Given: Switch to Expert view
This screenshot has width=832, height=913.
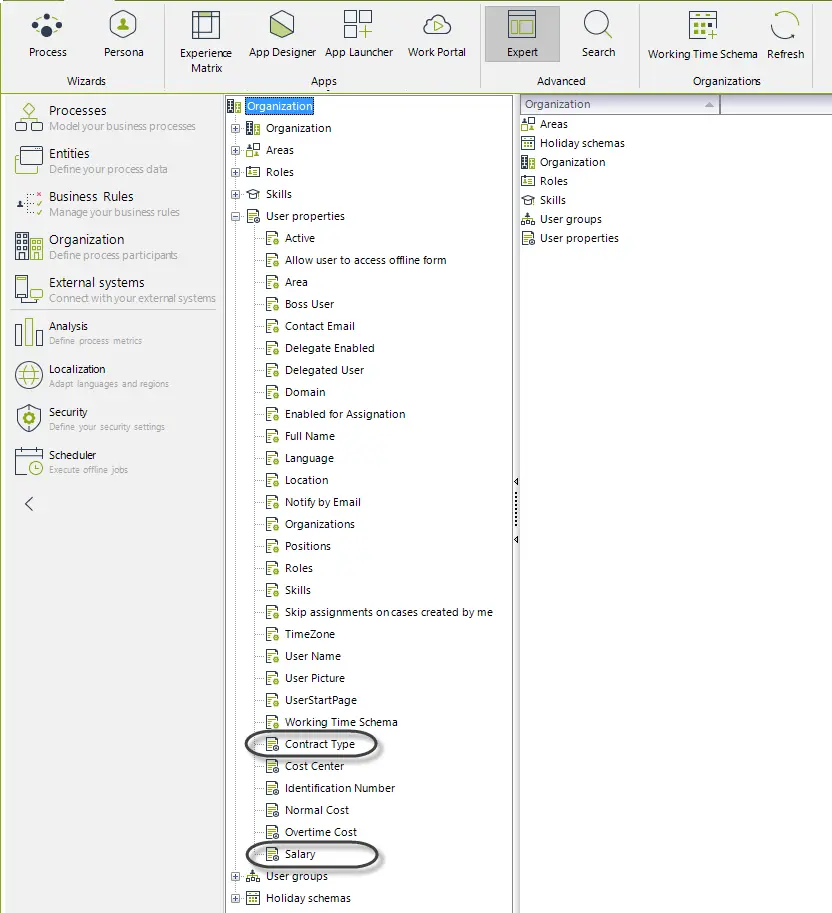Looking at the screenshot, I should tap(522, 34).
